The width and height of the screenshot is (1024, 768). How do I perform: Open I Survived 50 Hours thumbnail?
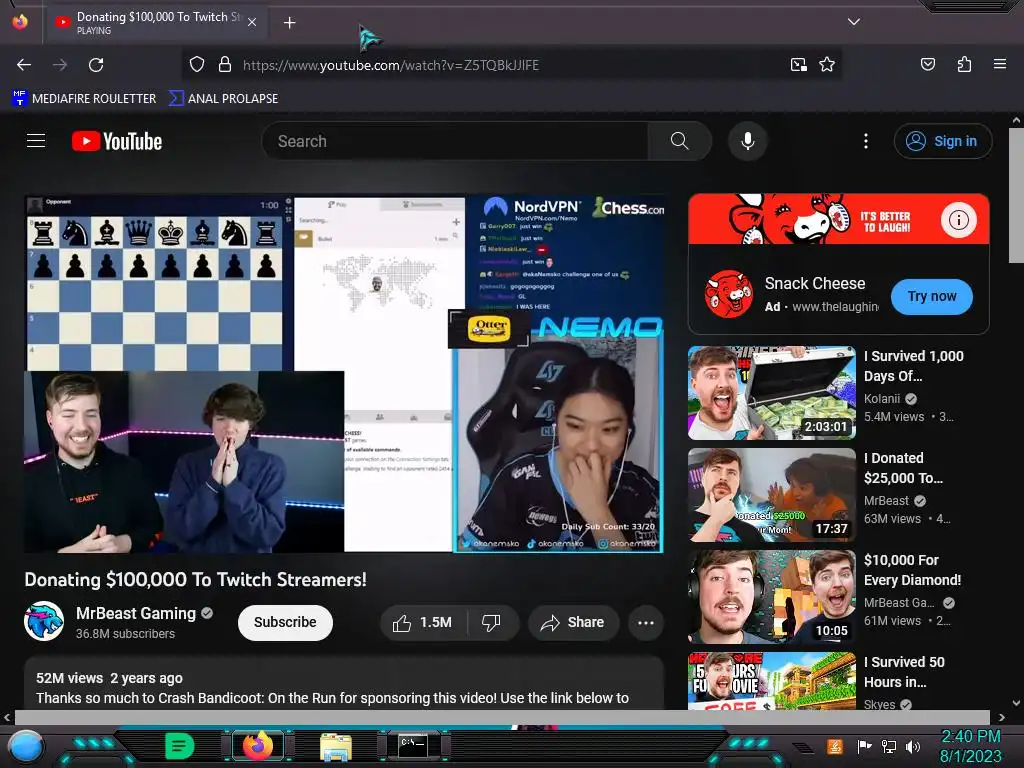click(772, 680)
